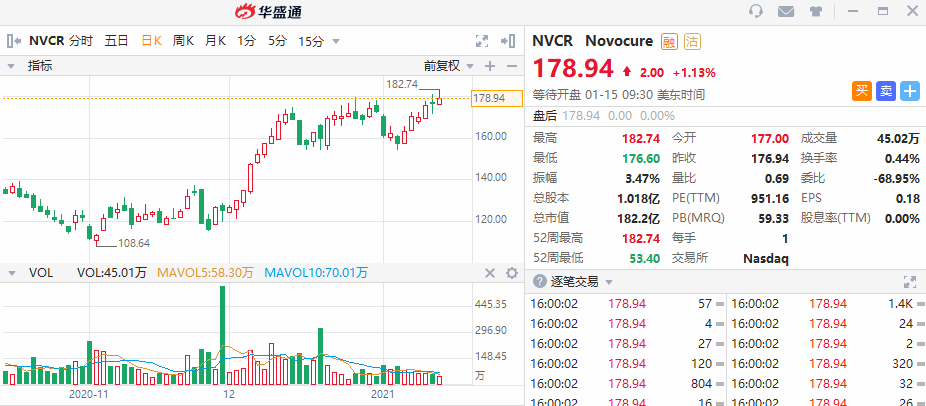This screenshot has height=406, width=926.
Task: Collapse right quote panel icon
Action: pyautogui.click(x=507, y=41)
